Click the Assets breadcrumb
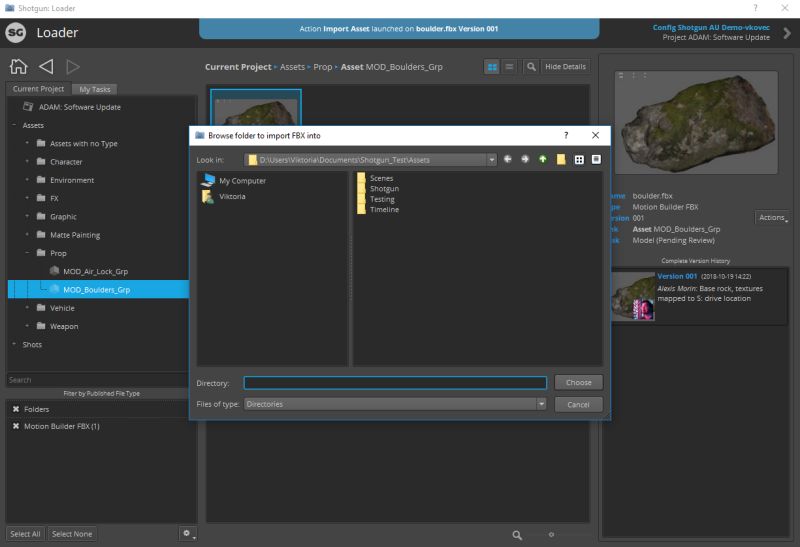The image size is (800, 547). (292, 67)
